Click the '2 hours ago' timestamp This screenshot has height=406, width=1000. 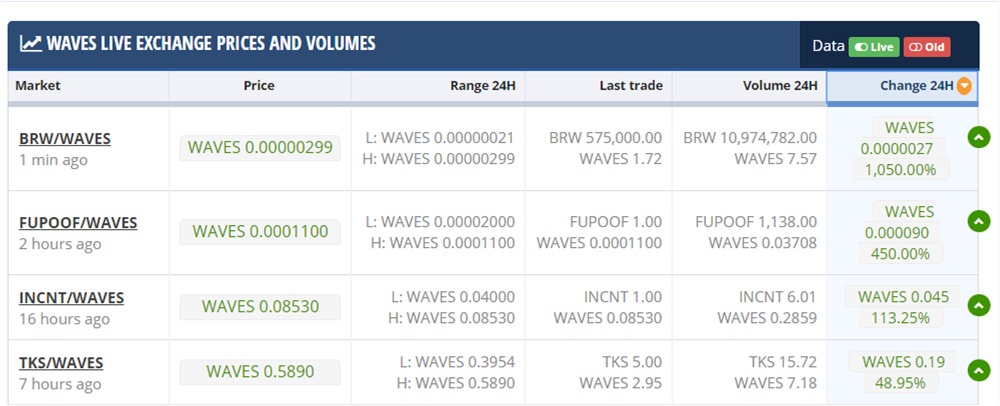click(x=60, y=245)
